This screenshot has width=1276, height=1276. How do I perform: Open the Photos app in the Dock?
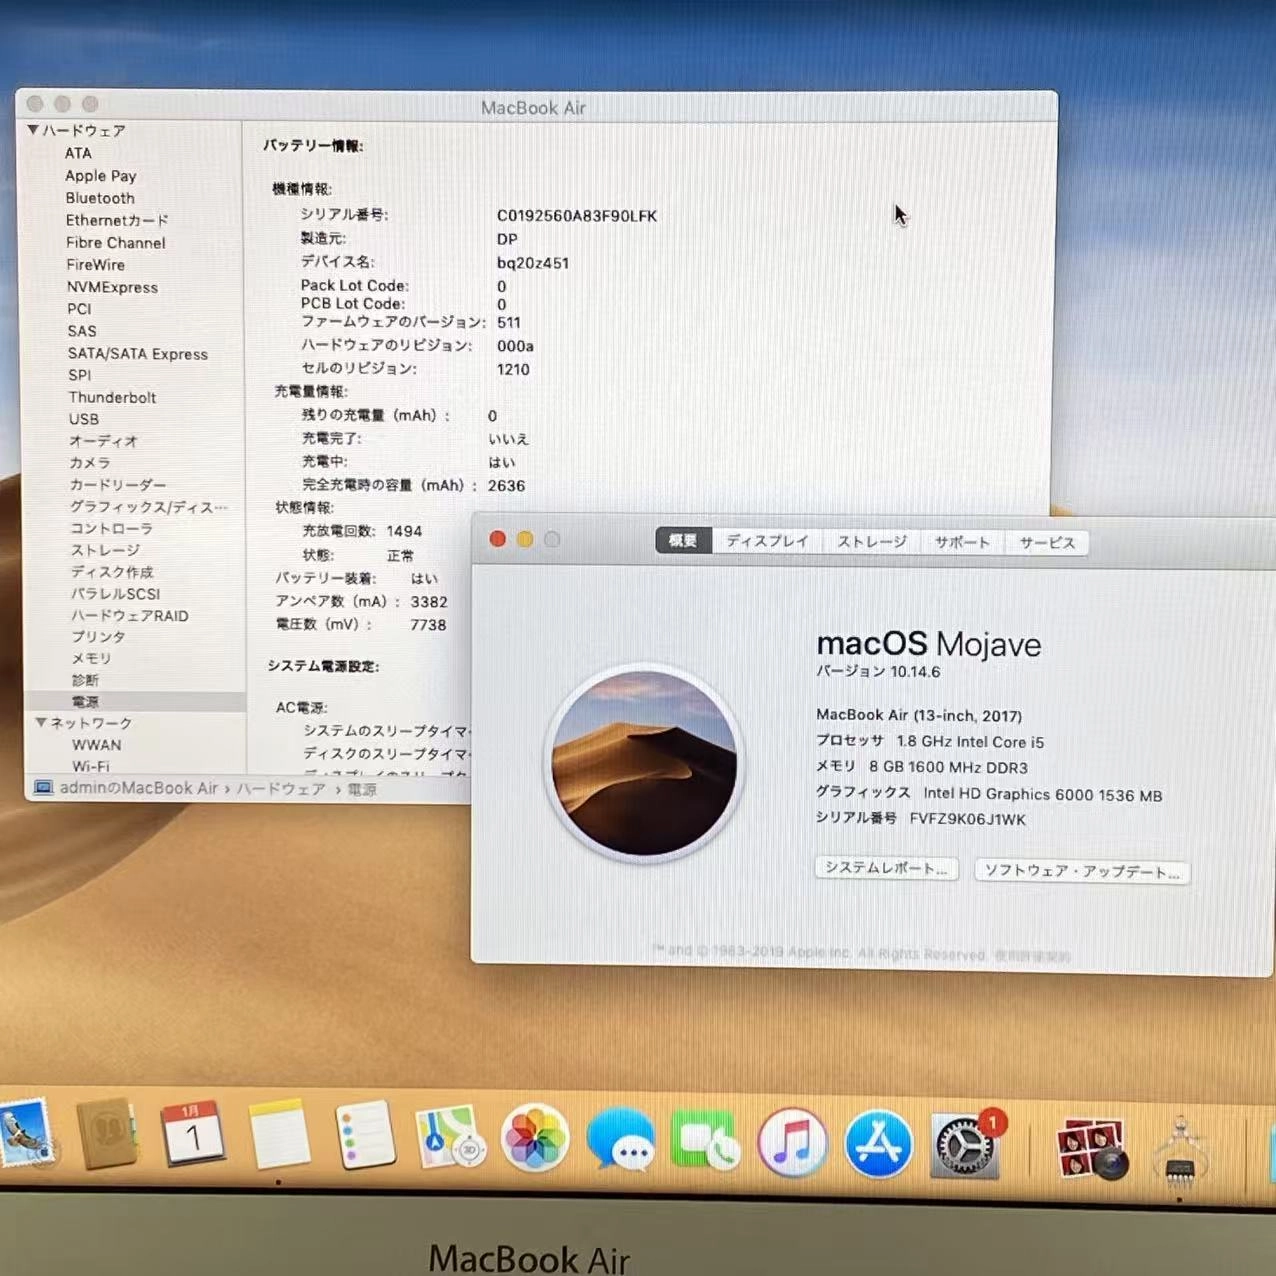535,1138
